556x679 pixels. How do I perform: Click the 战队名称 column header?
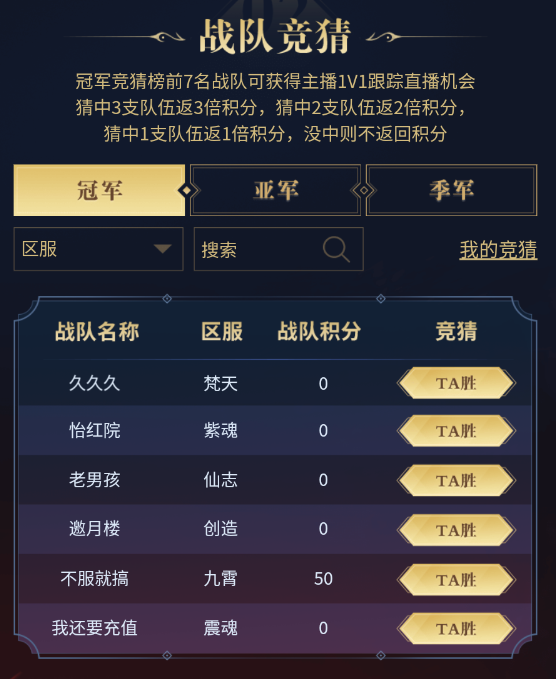pyautogui.click(x=97, y=332)
